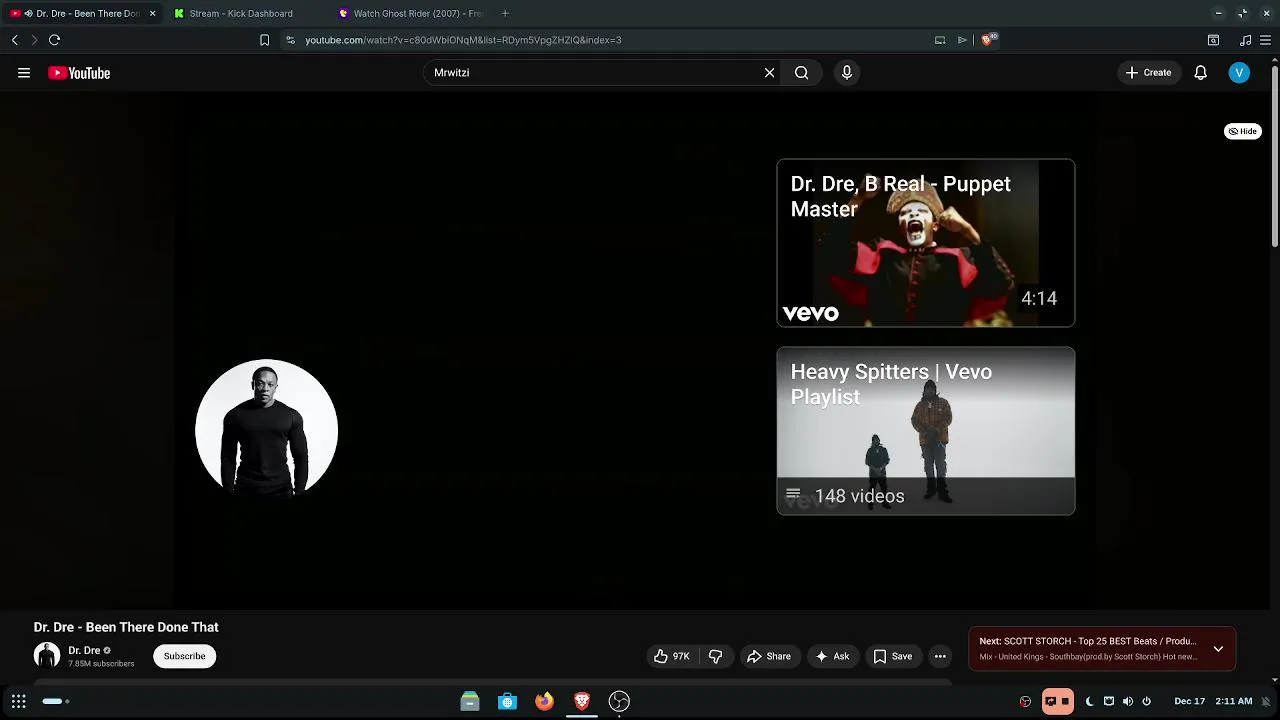1280x720 pixels.
Task: Click the 7.85M subscribers text
Action: coord(101,664)
